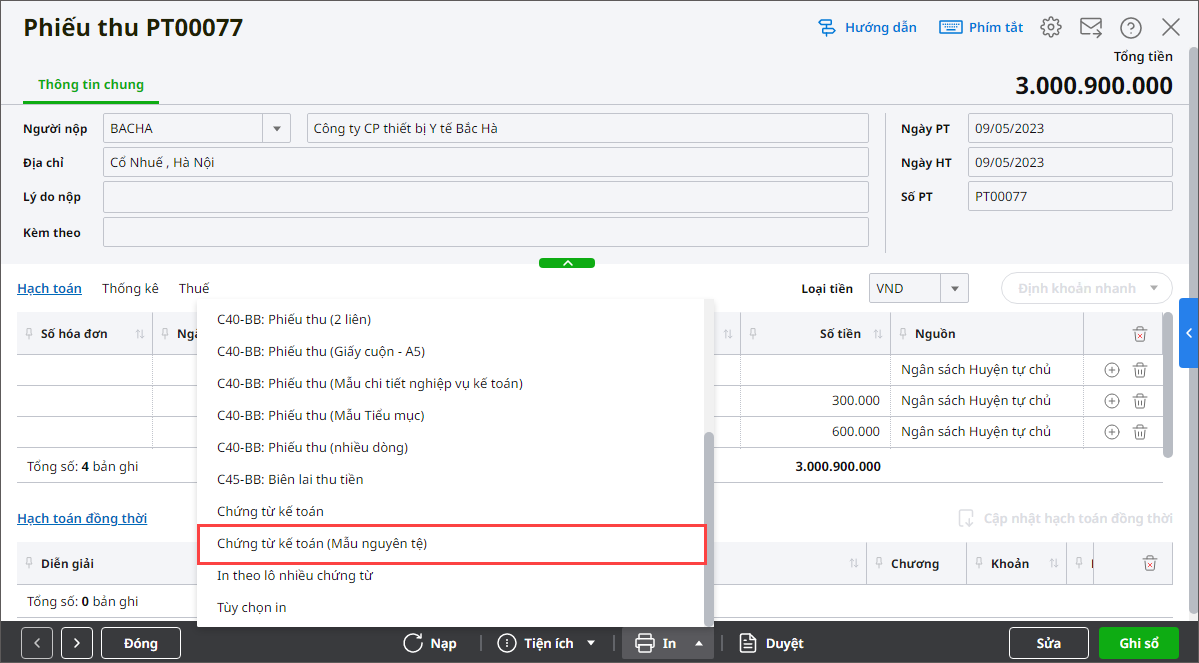Delete the 600.000 row
Image resolution: width=1199 pixels, height=663 pixels.
1139,432
